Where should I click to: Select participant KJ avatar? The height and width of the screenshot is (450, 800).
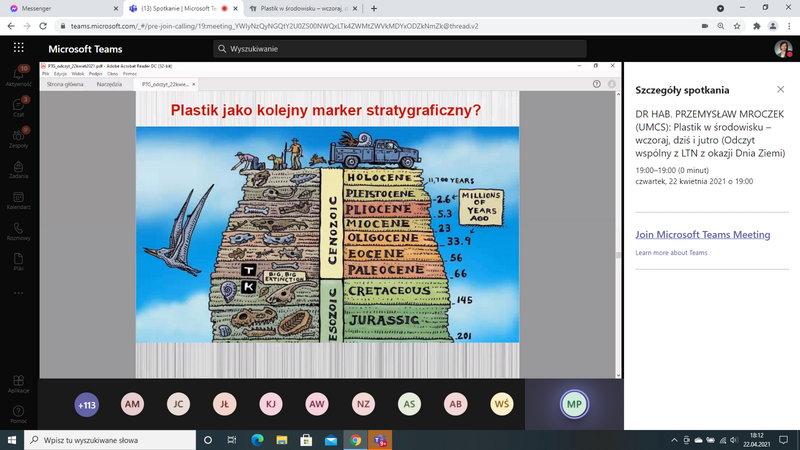click(271, 404)
